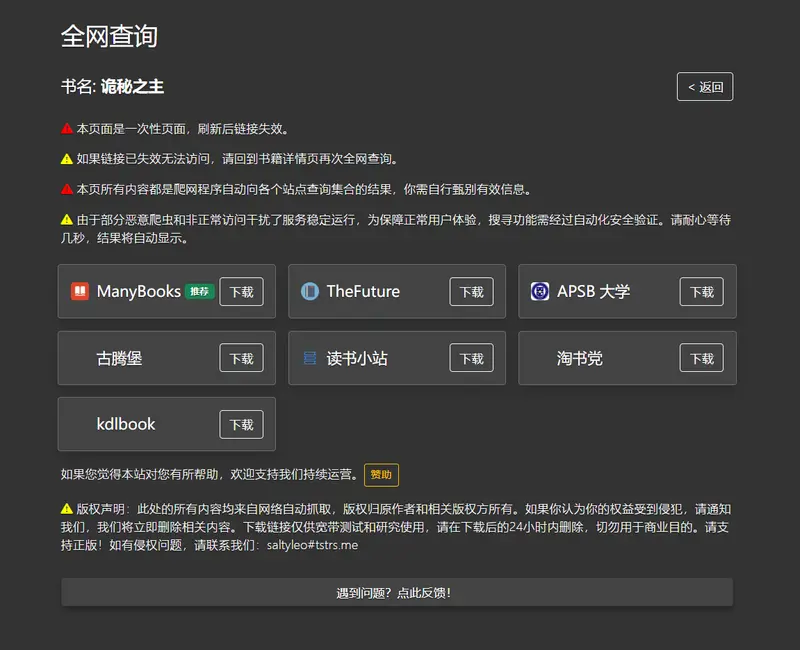Click the ManyBooks source name

coord(139,291)
